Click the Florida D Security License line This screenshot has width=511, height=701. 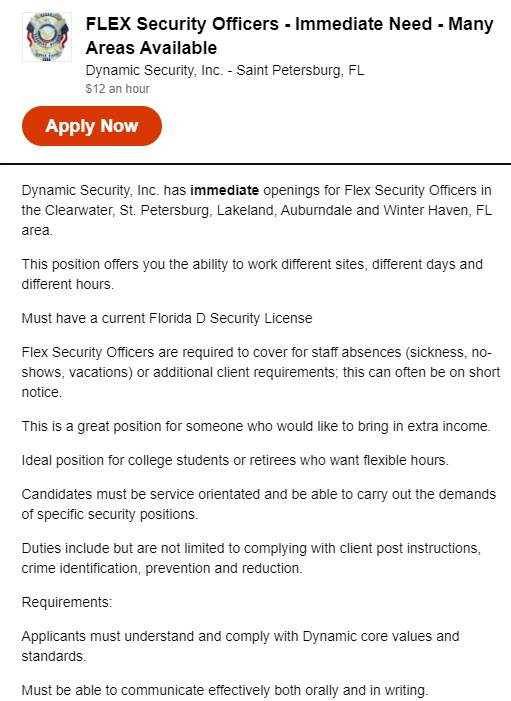pyautogui.click(x=167, y=318)
